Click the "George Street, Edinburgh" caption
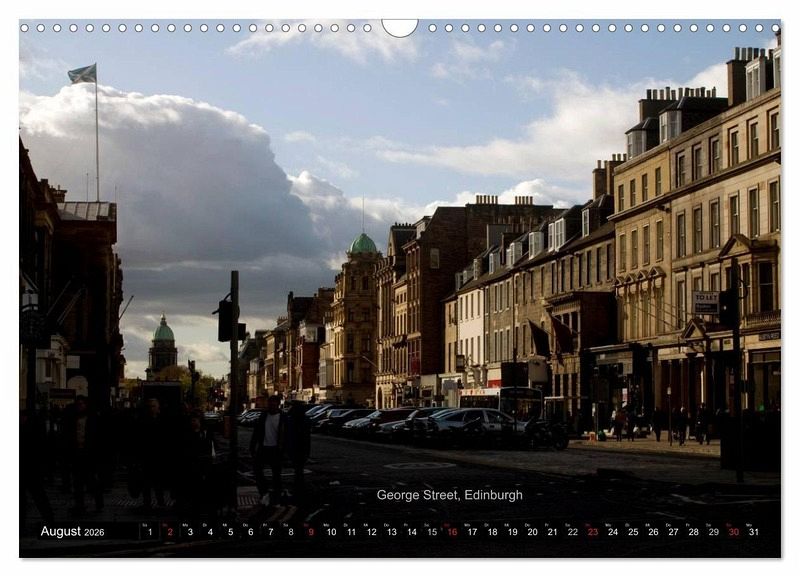This screenshot has height=577, width=800. coord(449,495)
